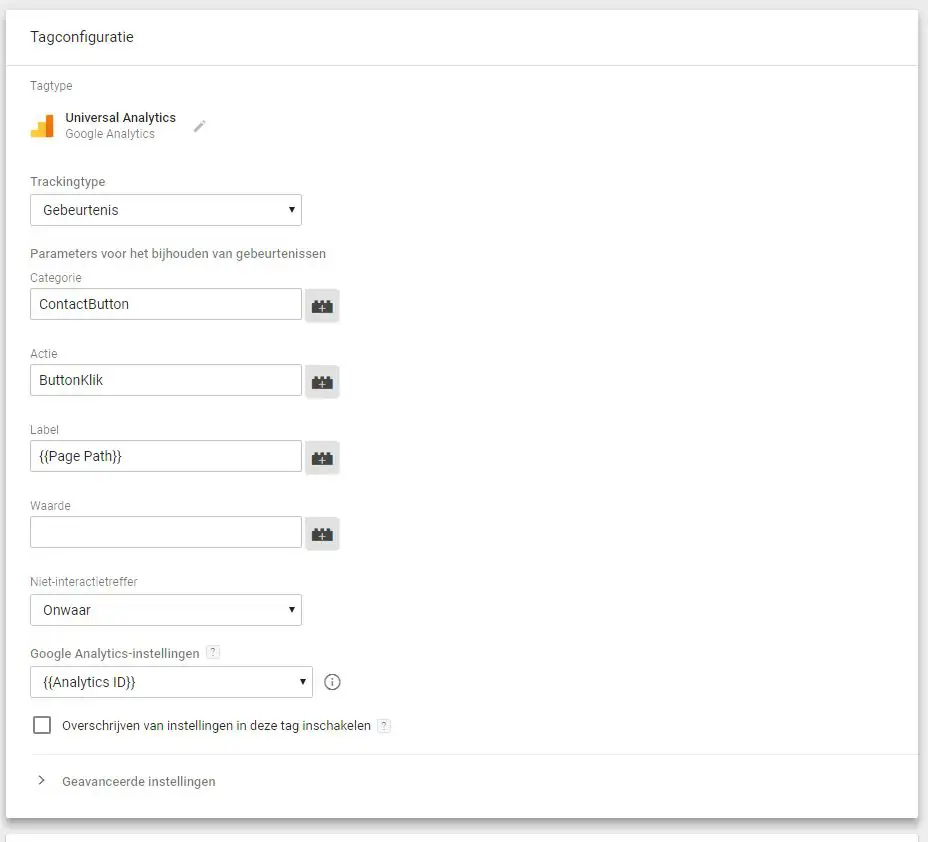The image size is (928, 842).
Task: Click the info icon beside Analytics ID dropdown
Action: pyautogui.click(x=332, y=682)
